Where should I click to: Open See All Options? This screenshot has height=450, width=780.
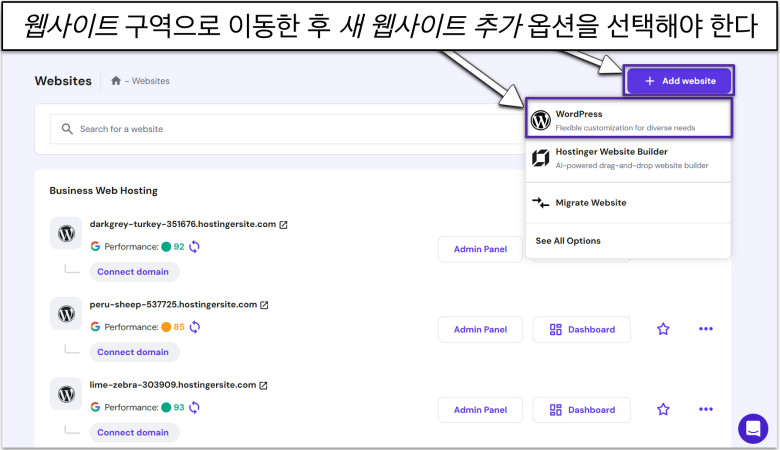point(568,241)
